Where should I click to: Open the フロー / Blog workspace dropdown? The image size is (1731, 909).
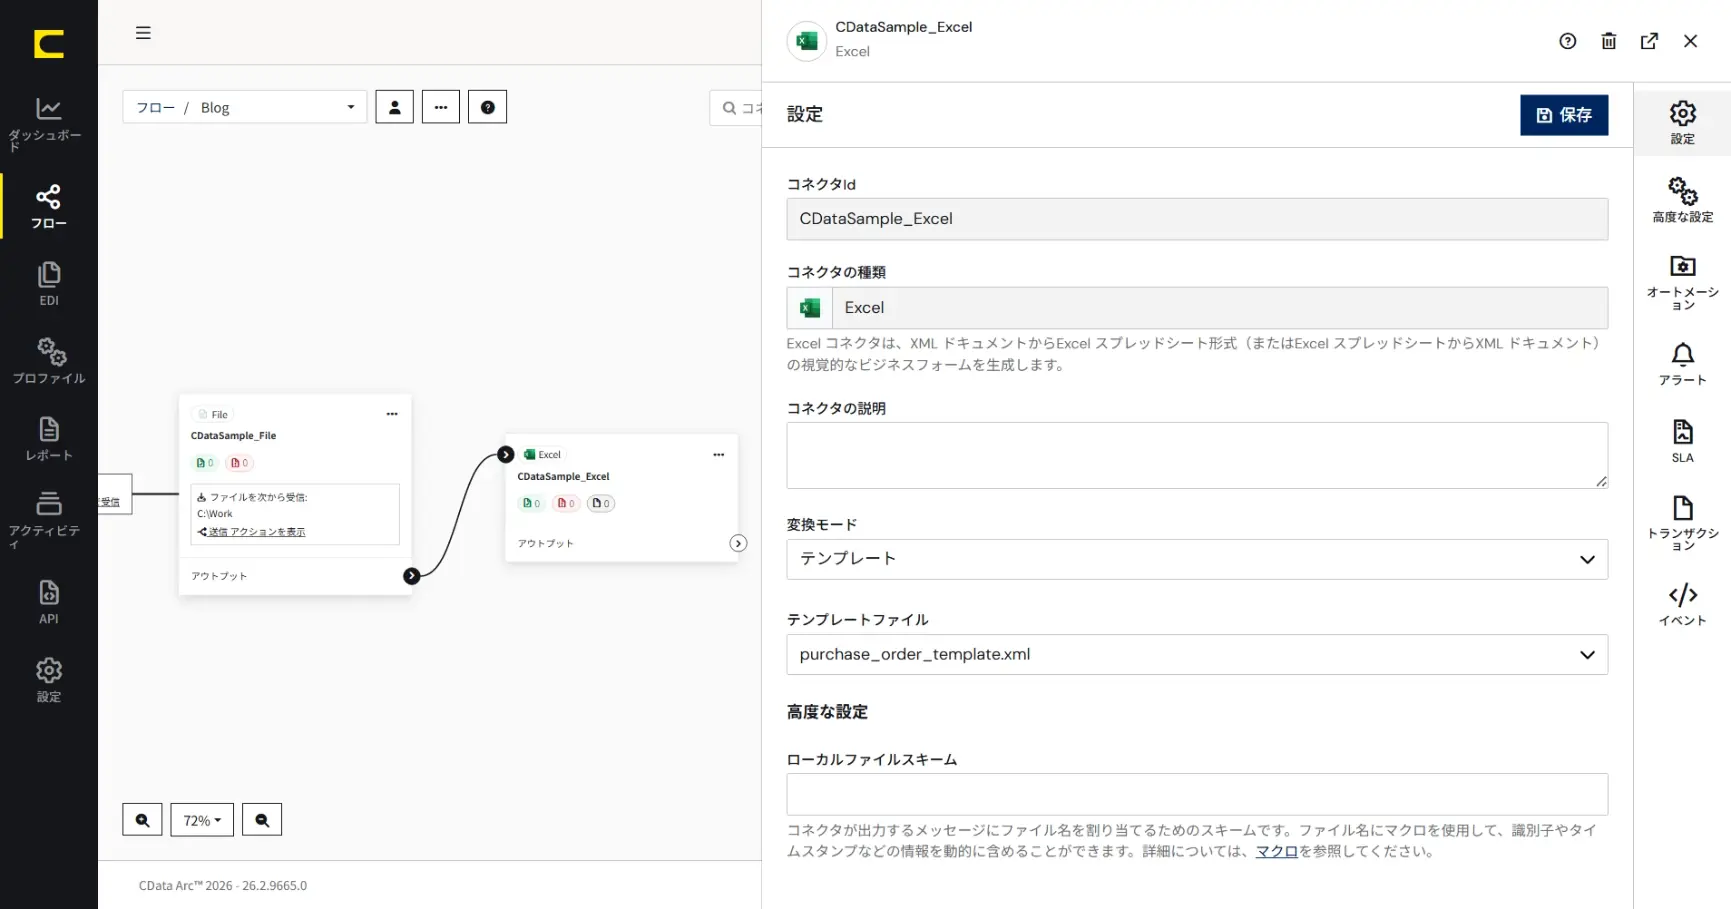pos(245,107)
